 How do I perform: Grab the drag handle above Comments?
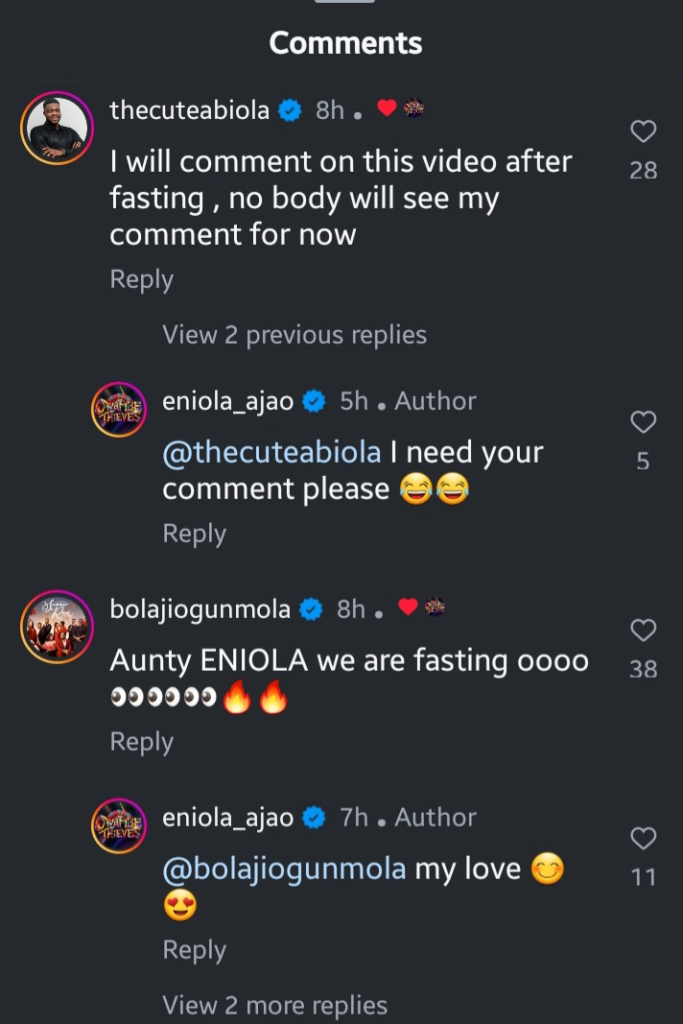pos(344,2)
